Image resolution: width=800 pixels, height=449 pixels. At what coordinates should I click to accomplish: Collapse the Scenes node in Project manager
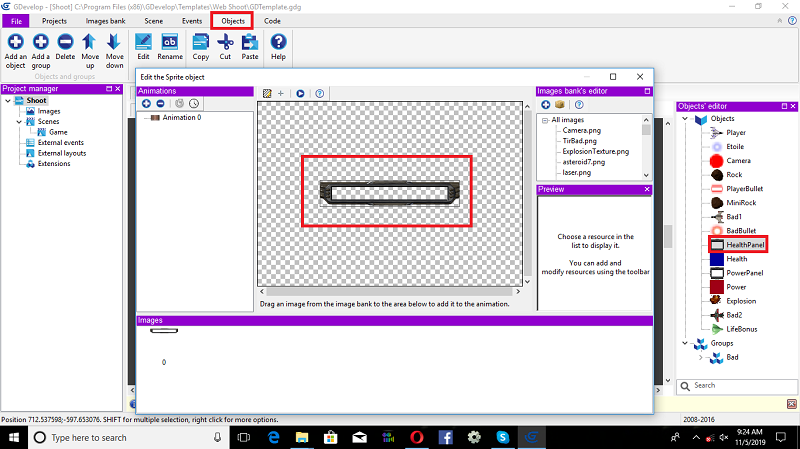[x=19, y=121]
